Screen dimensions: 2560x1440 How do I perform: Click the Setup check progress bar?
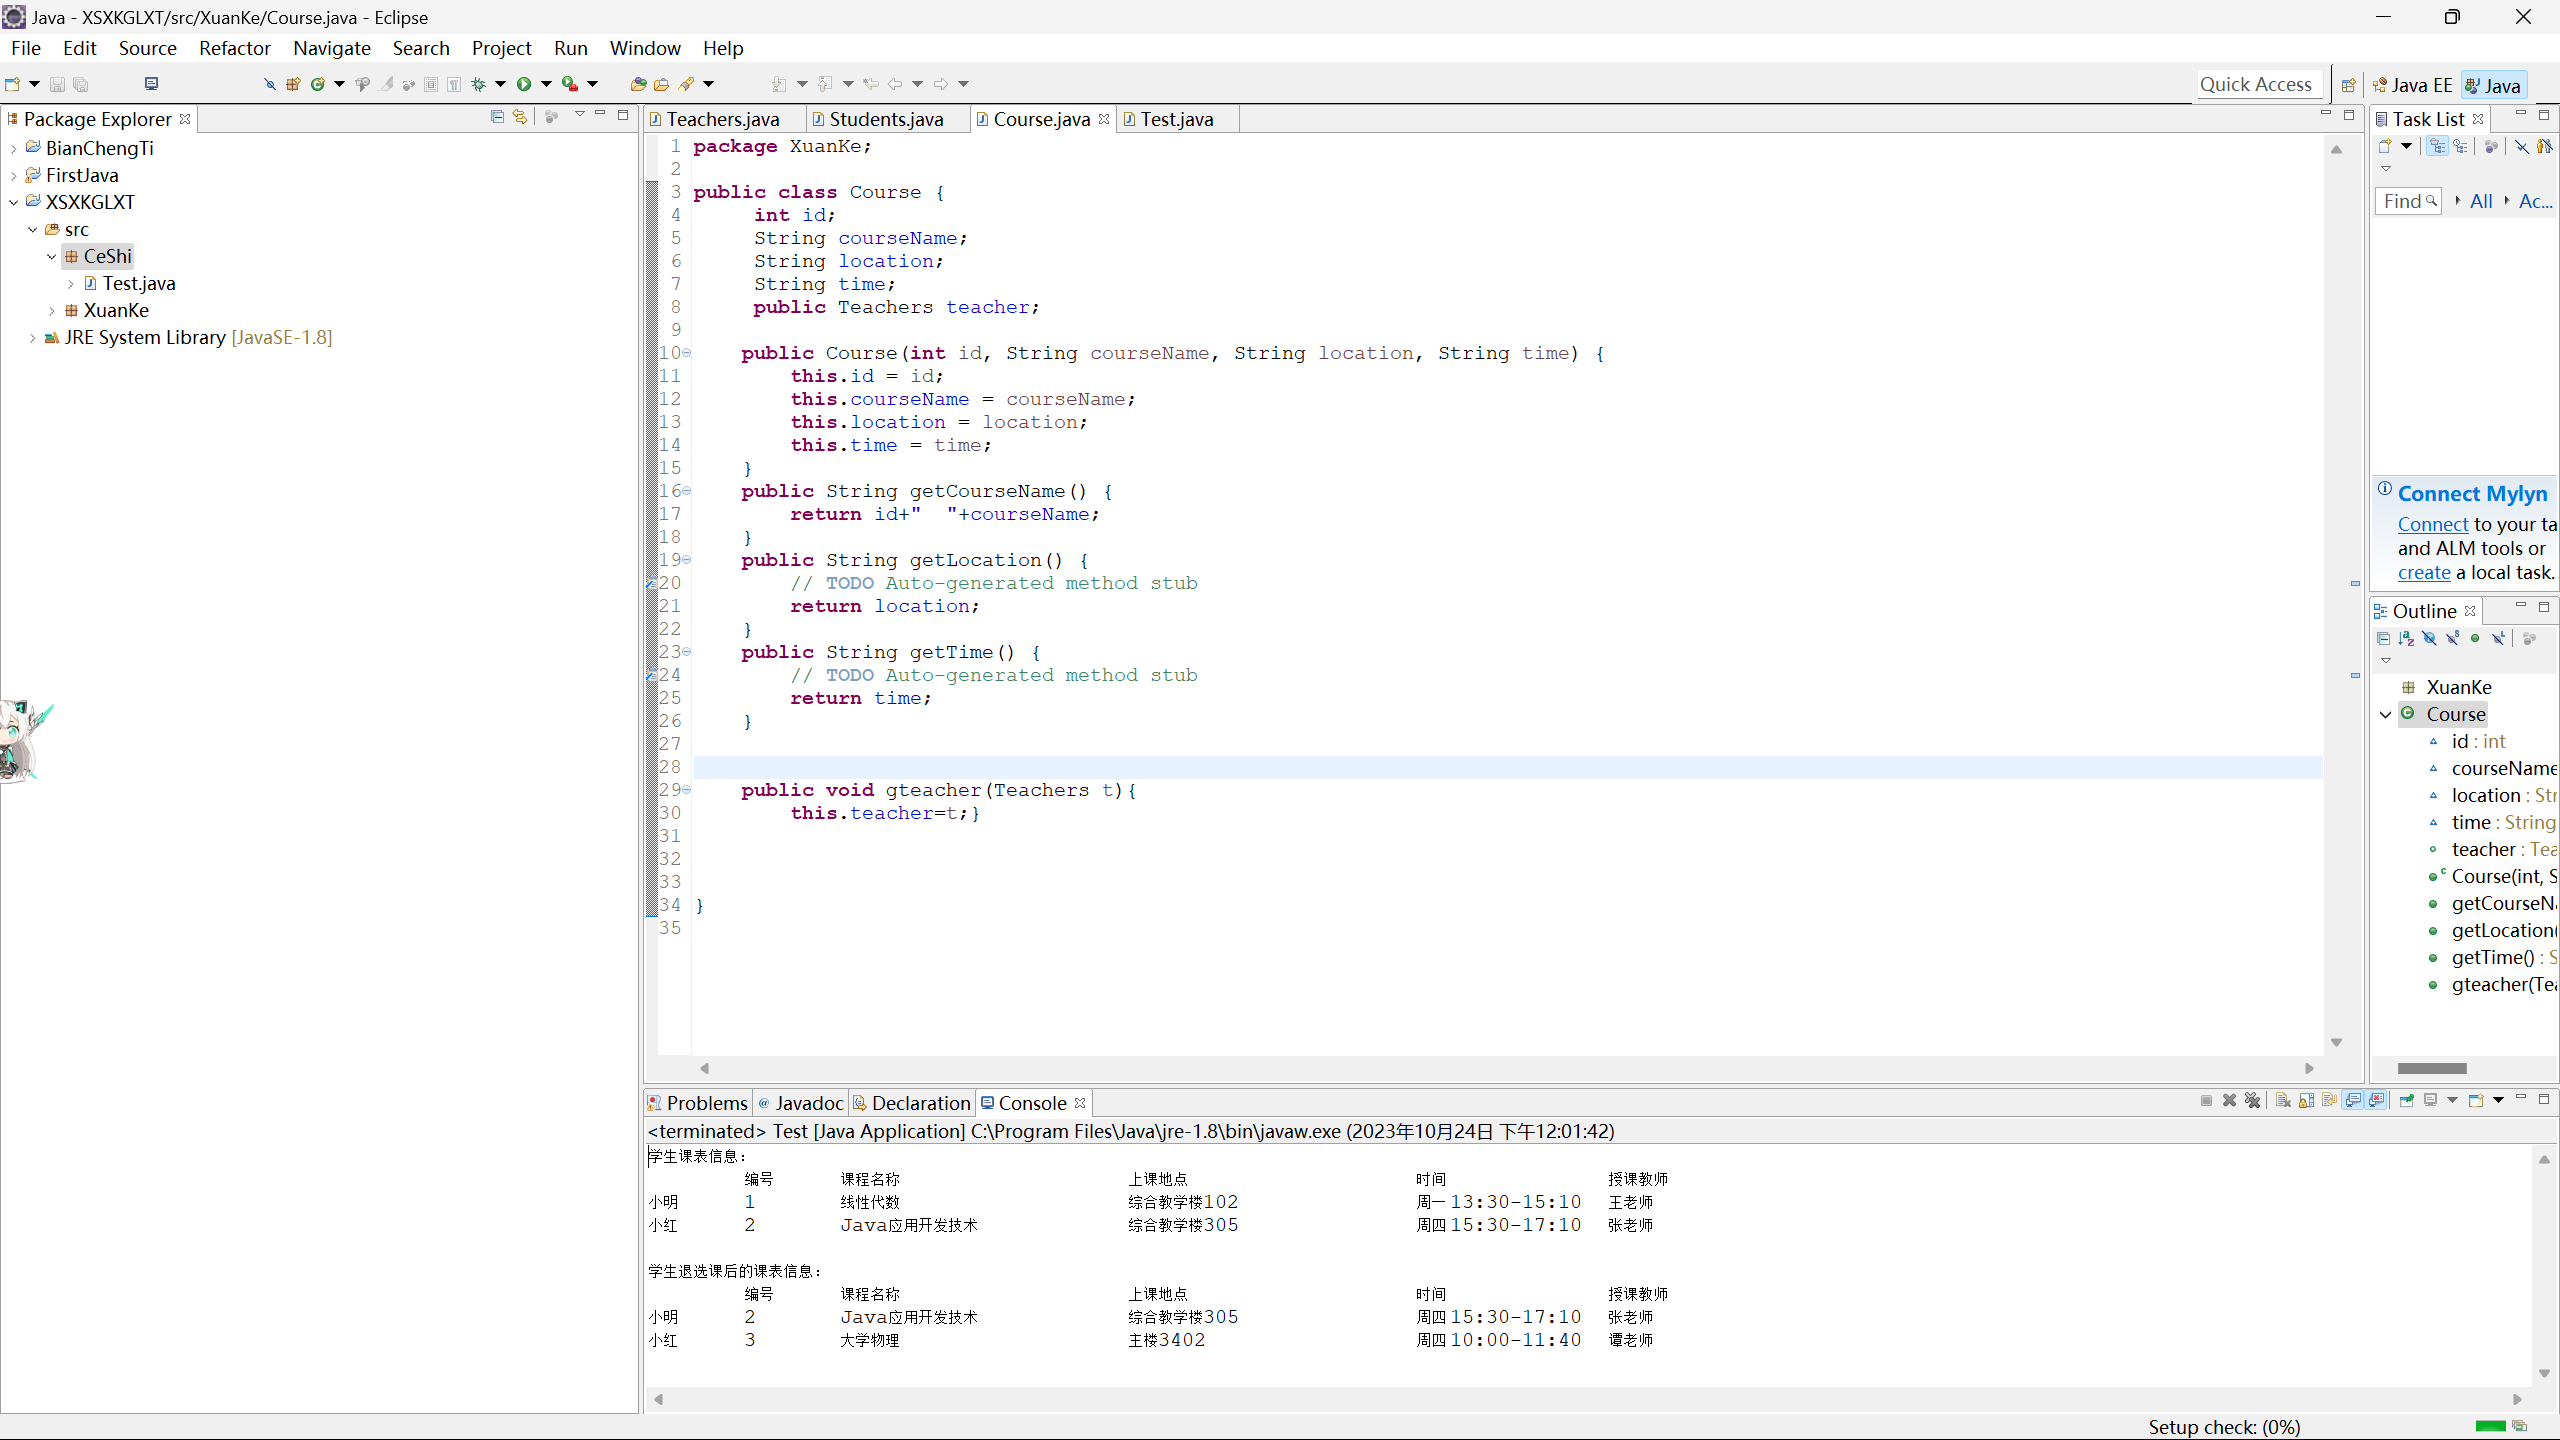pyautogui.click(x=2491, y=1427)
